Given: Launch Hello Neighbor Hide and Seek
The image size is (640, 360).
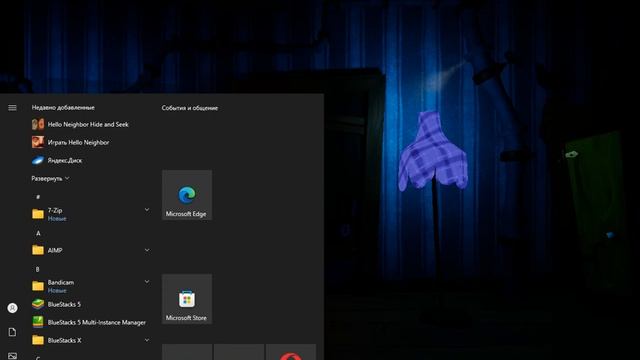Looking at the screenshot, I should tap(80, 124).
